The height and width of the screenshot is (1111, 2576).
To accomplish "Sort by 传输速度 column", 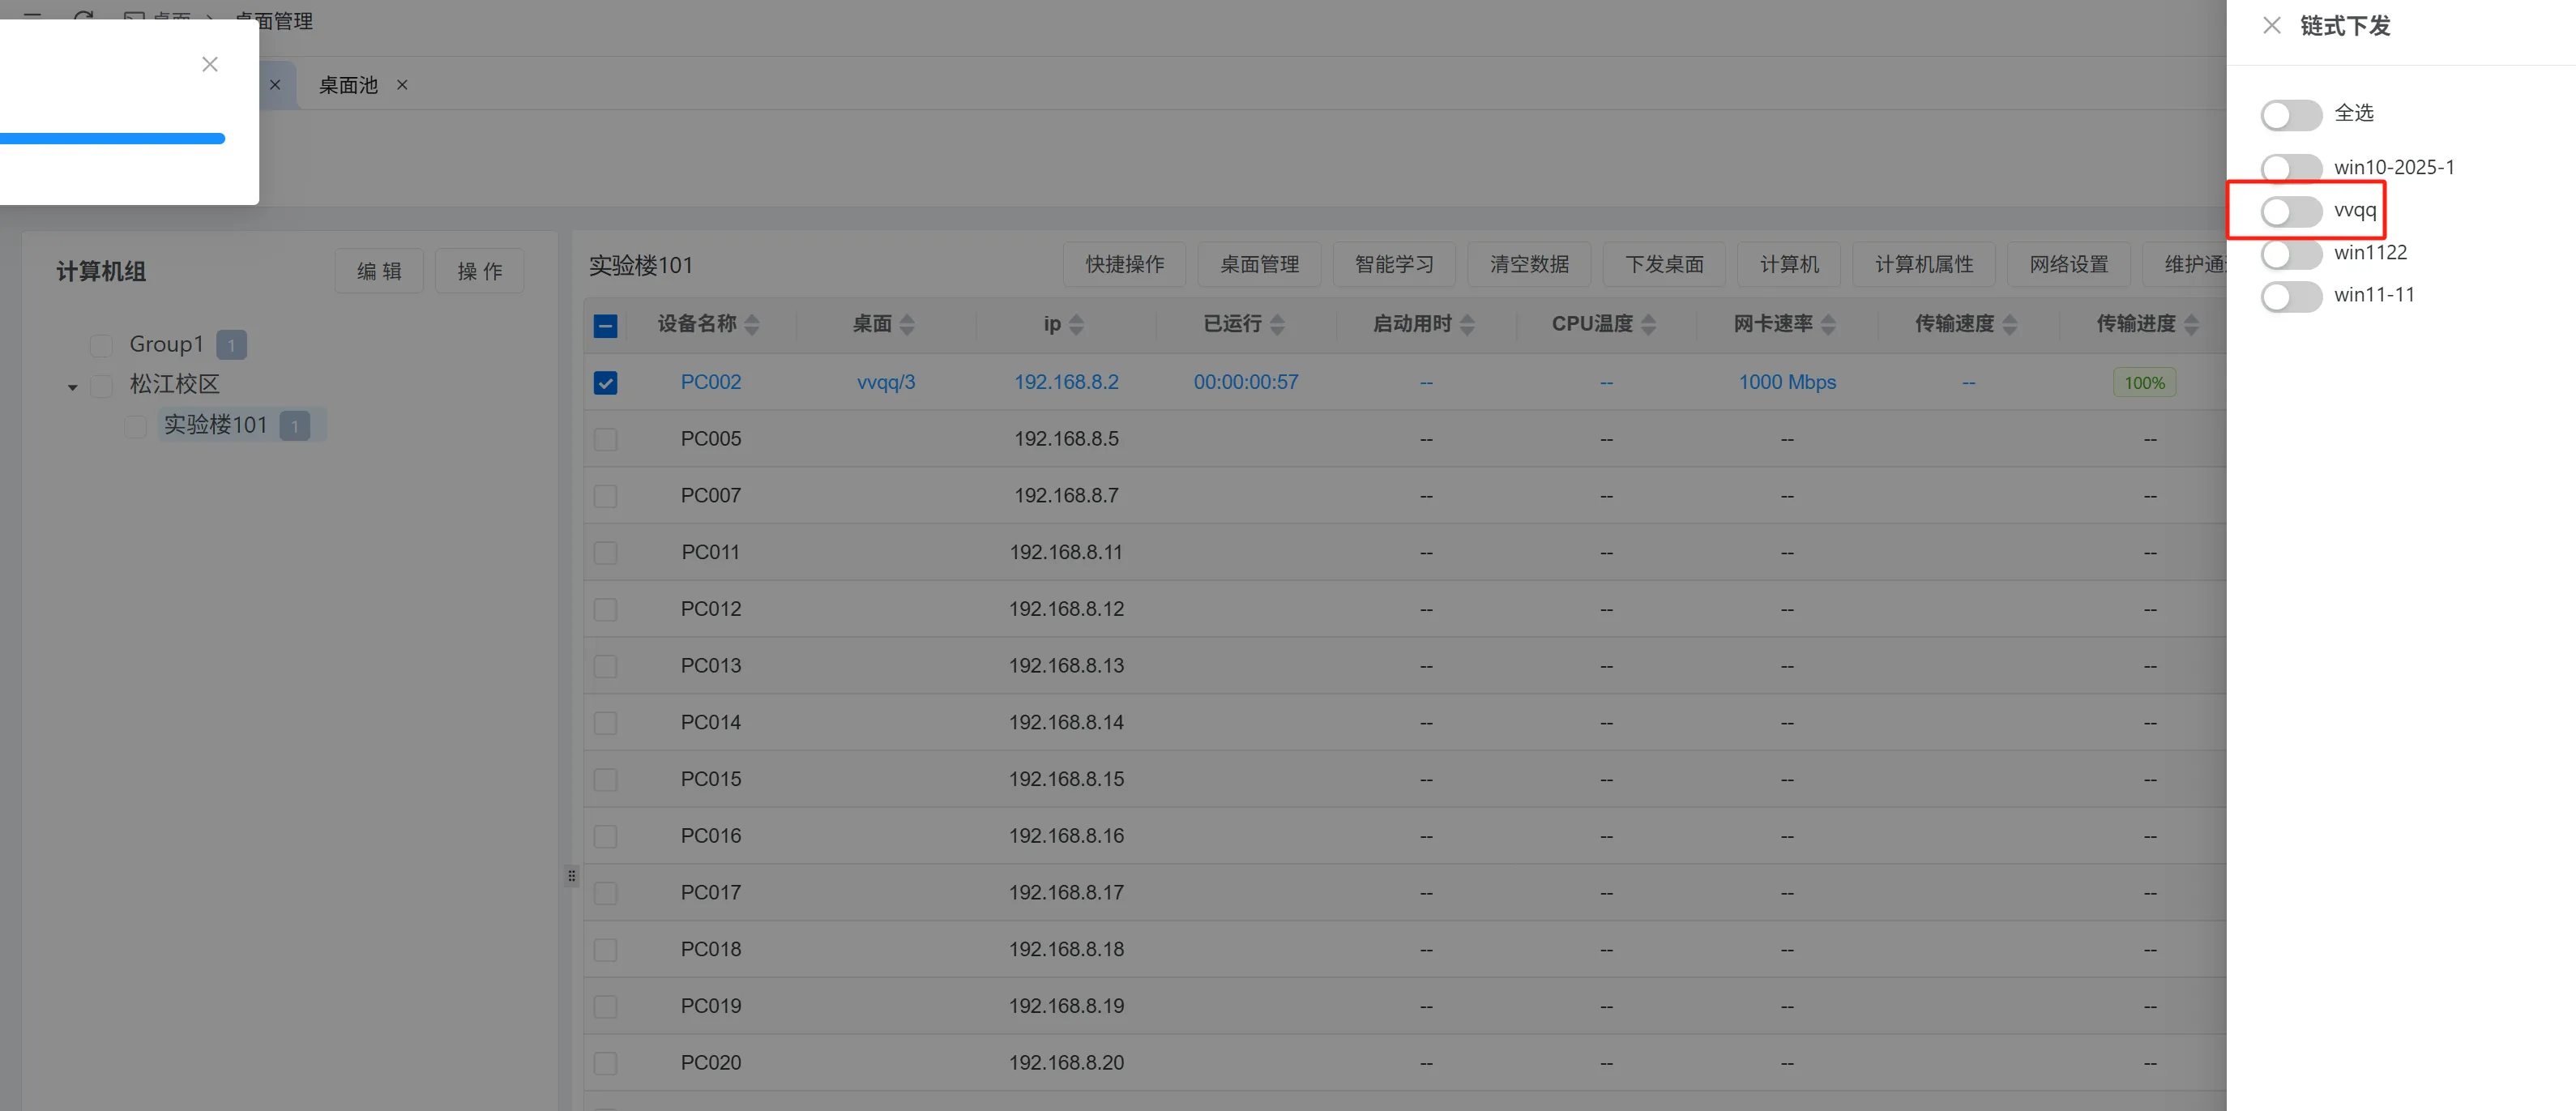I will tap(2010, 324).
